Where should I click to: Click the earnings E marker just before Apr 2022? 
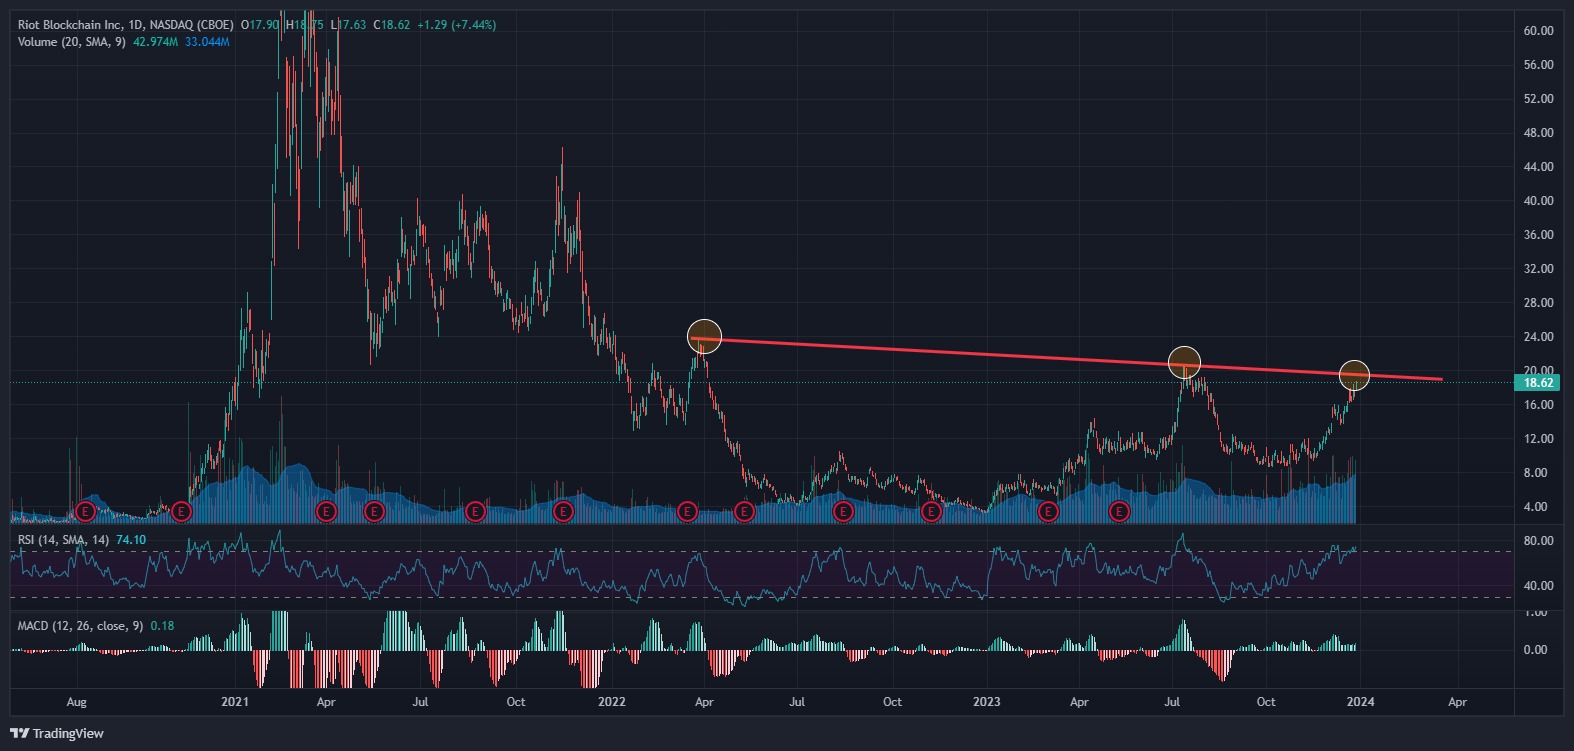(x=687, y=512)
